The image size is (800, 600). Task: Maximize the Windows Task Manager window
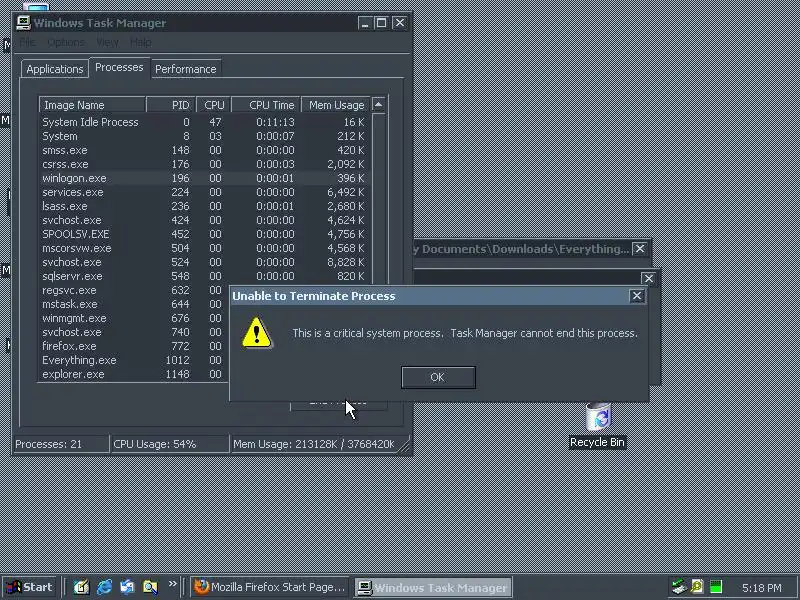click(381, 23)
